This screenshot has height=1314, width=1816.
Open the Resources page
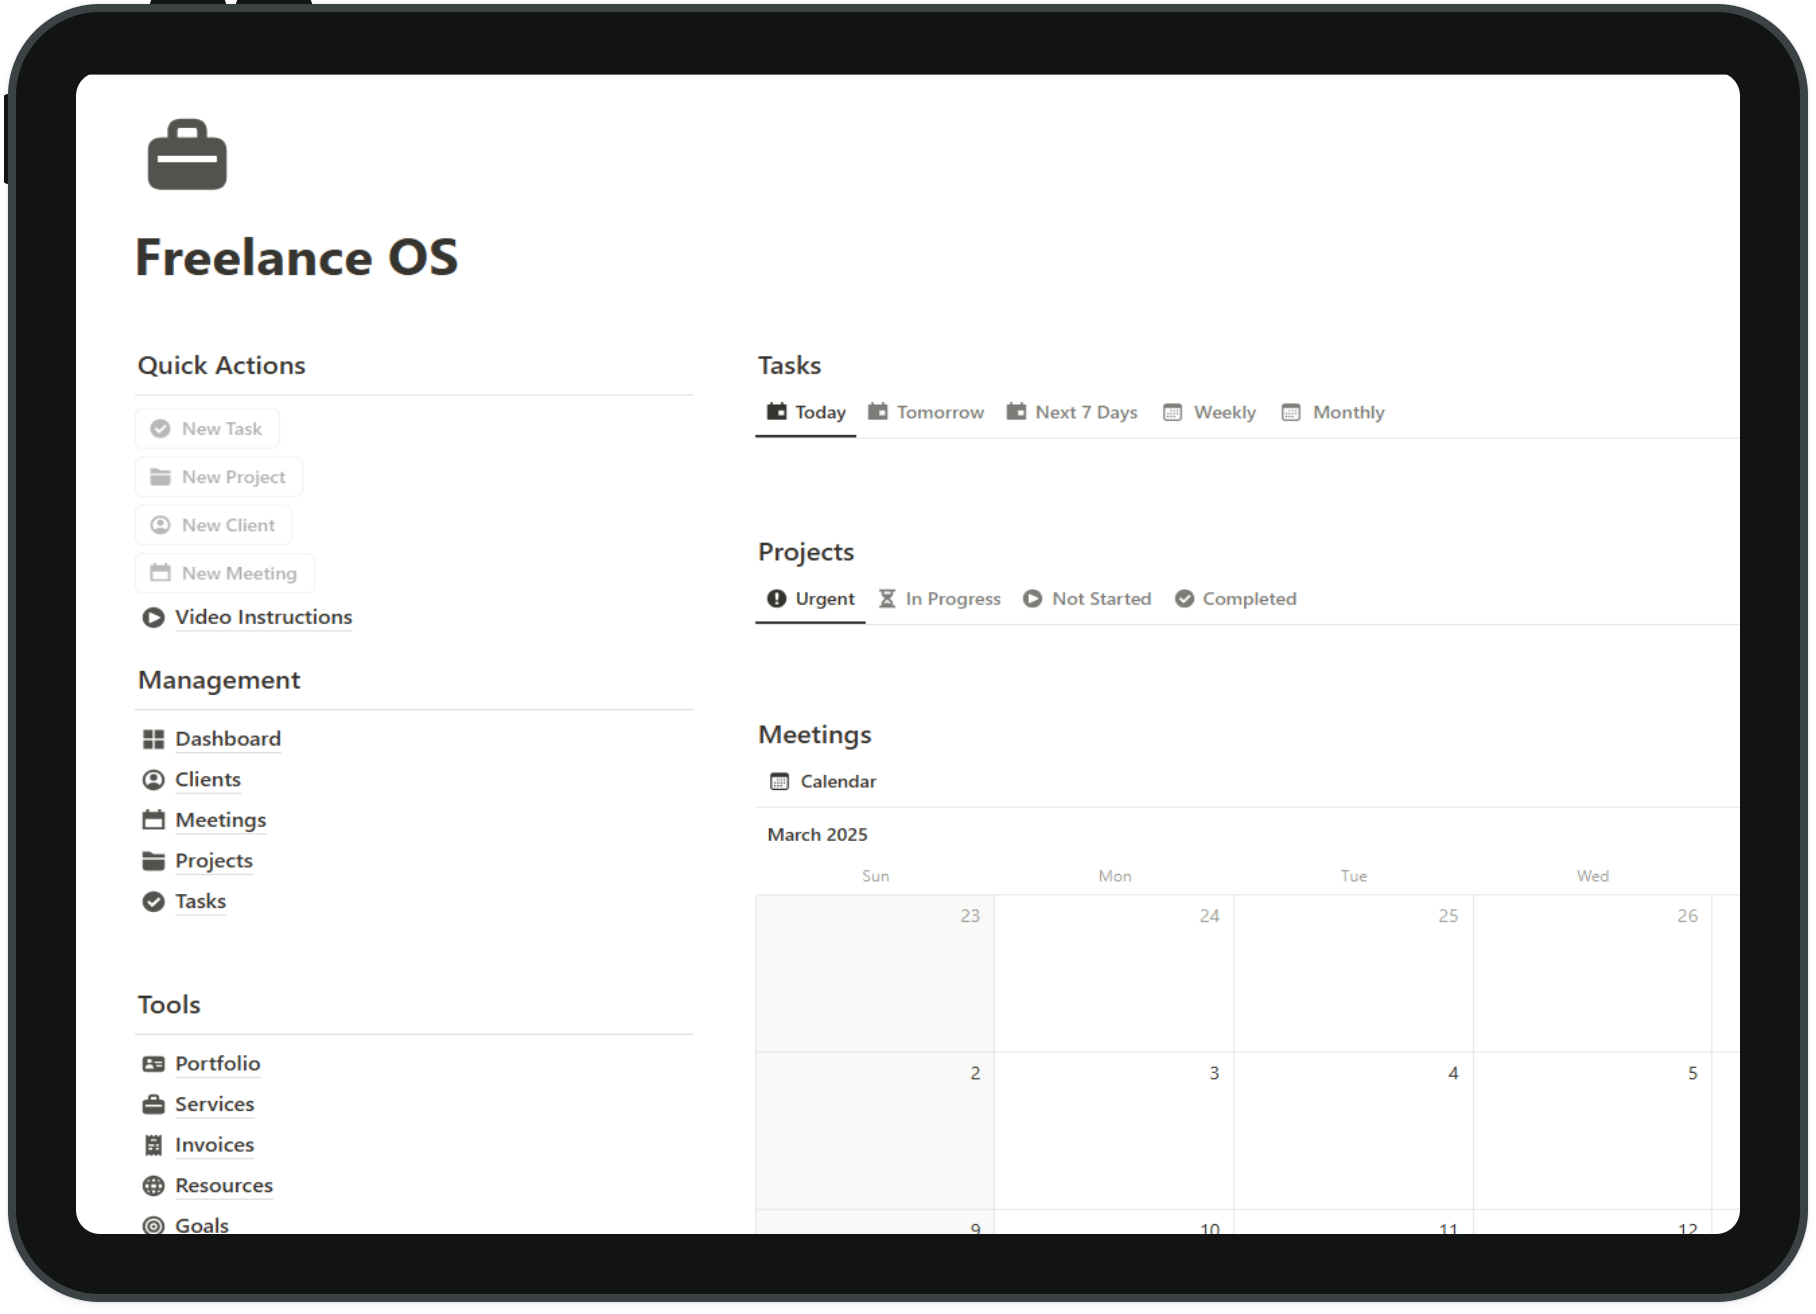point(224,1186)
